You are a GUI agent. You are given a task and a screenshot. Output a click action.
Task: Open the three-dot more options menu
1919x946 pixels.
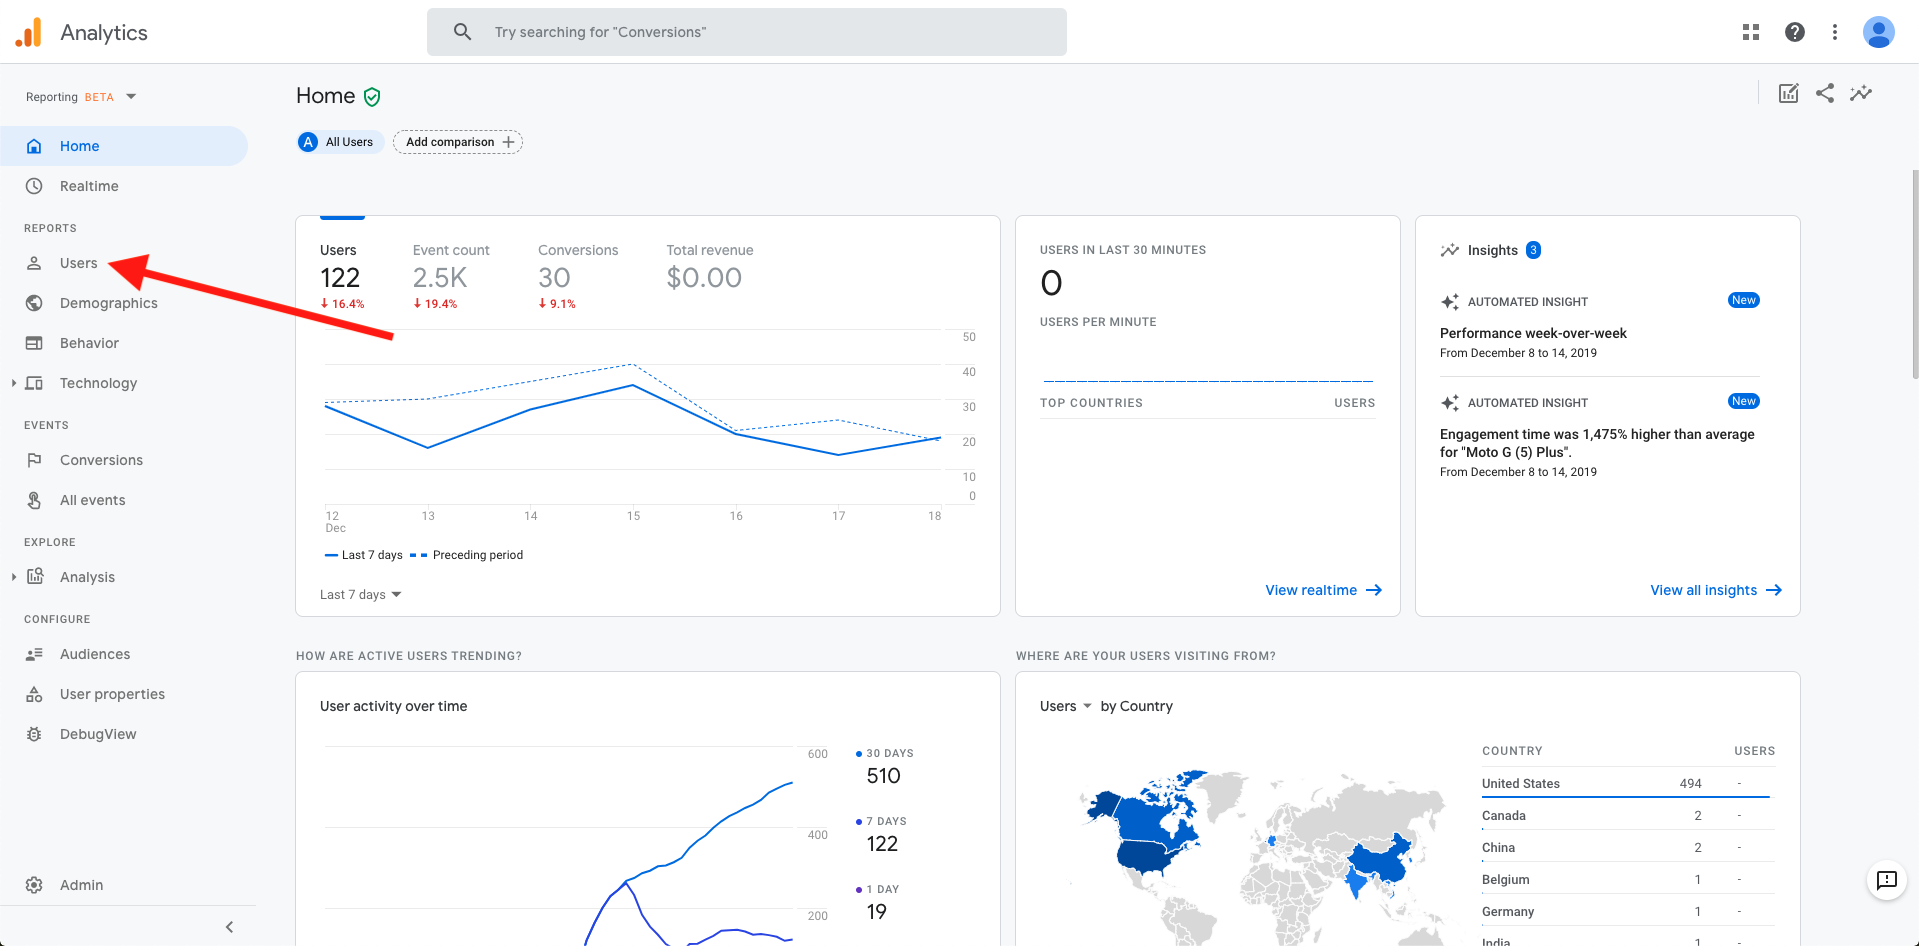(1834, 32)
